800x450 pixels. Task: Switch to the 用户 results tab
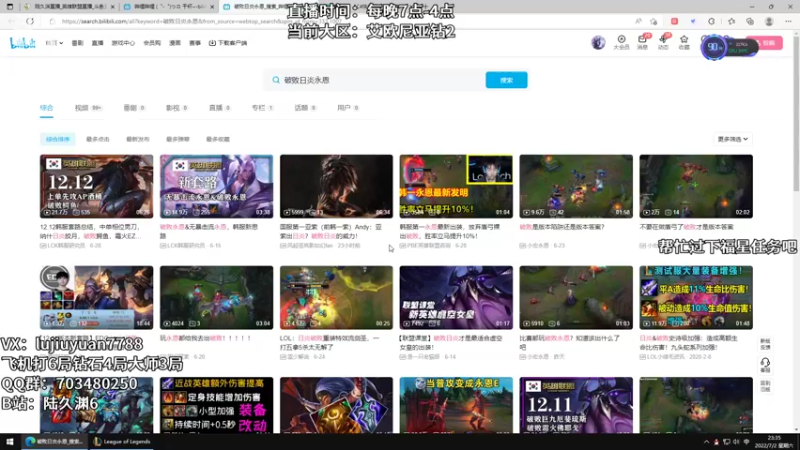pyautogui.click(x=348, y=108)
